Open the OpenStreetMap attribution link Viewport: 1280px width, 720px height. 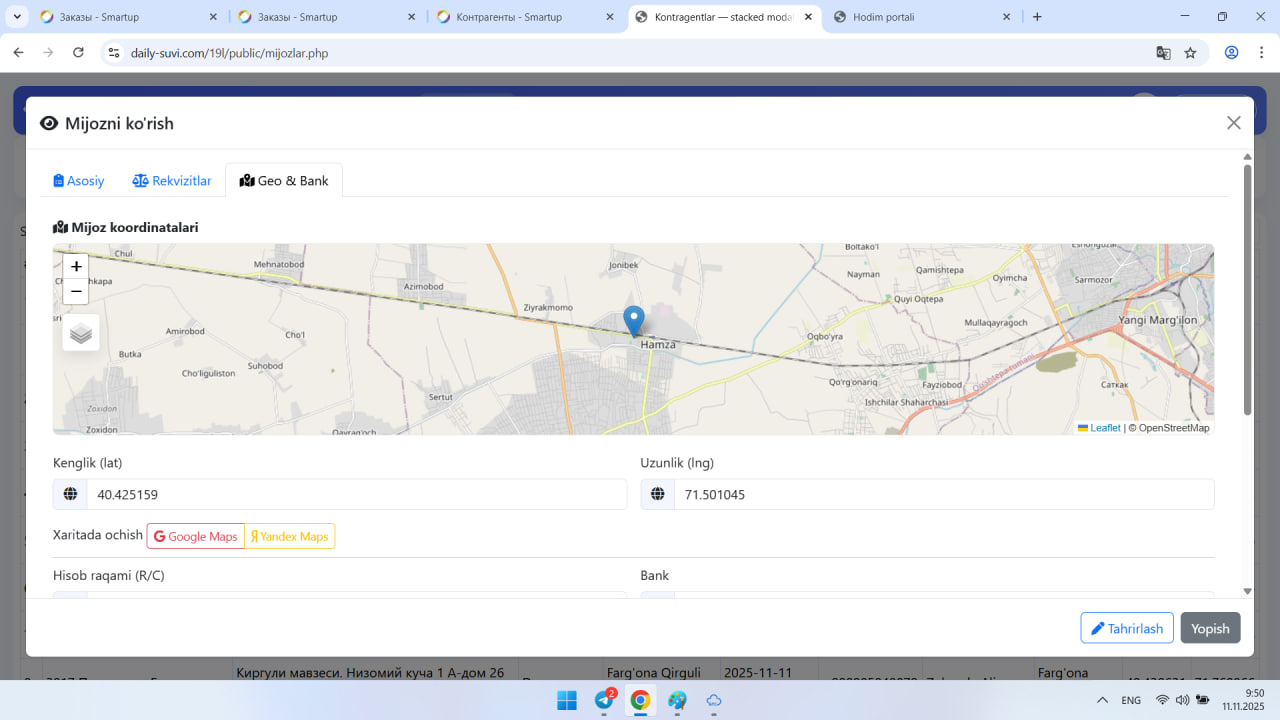click(x=1174, y=428)
